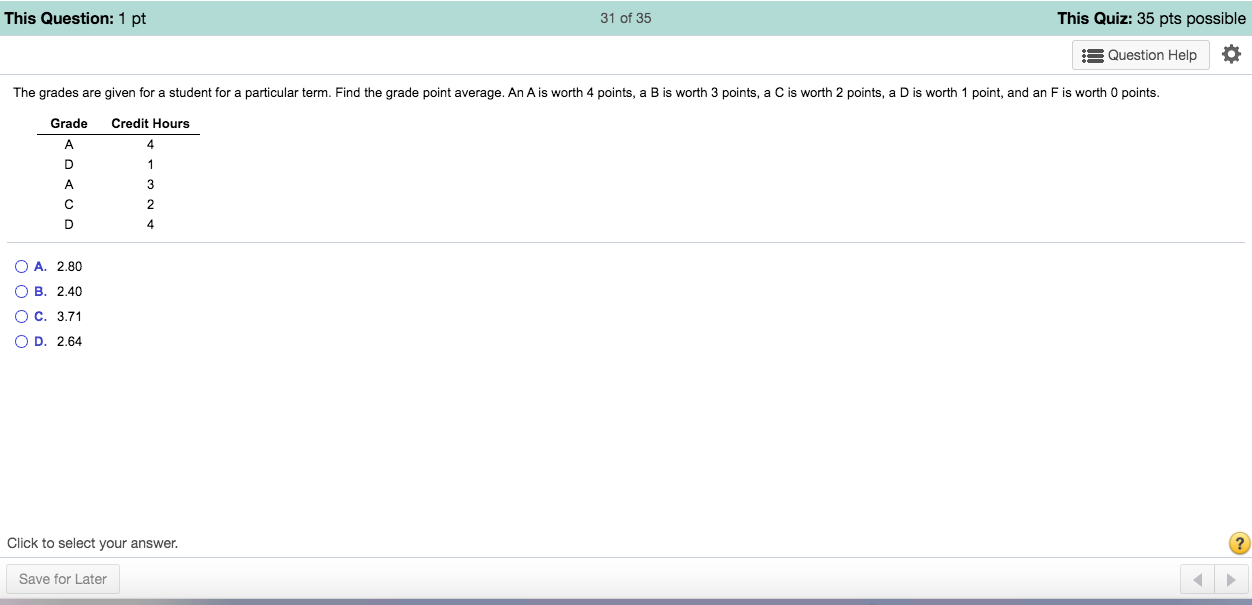Expand options using the settings gear

tap(1231, 54)
